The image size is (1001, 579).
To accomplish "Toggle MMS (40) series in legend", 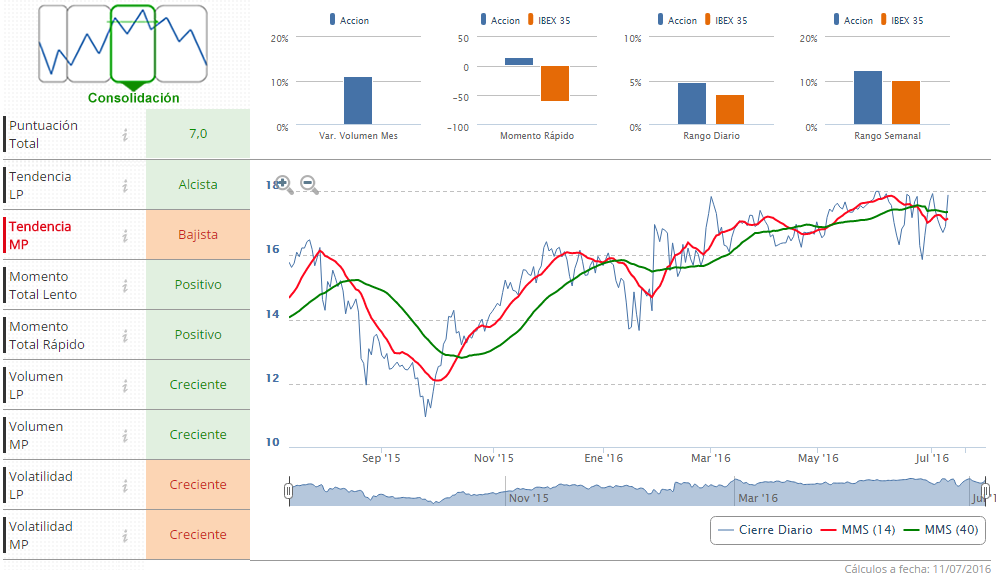I will [x=941, y=530].
